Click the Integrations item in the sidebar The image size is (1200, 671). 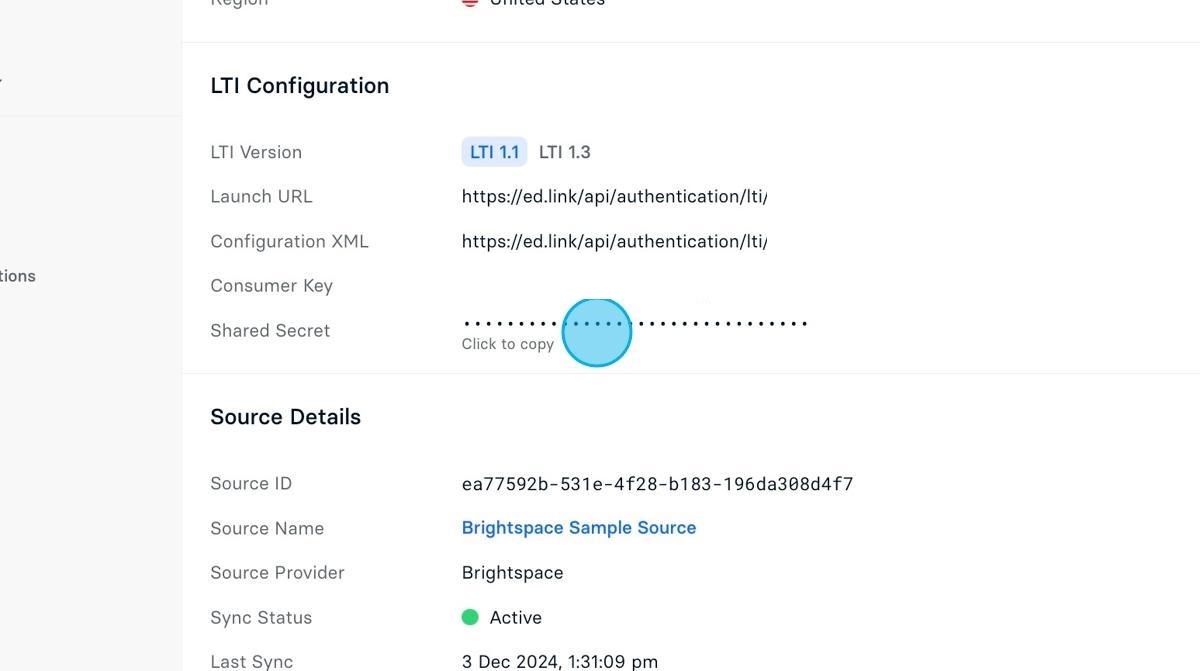click(17, 276)
